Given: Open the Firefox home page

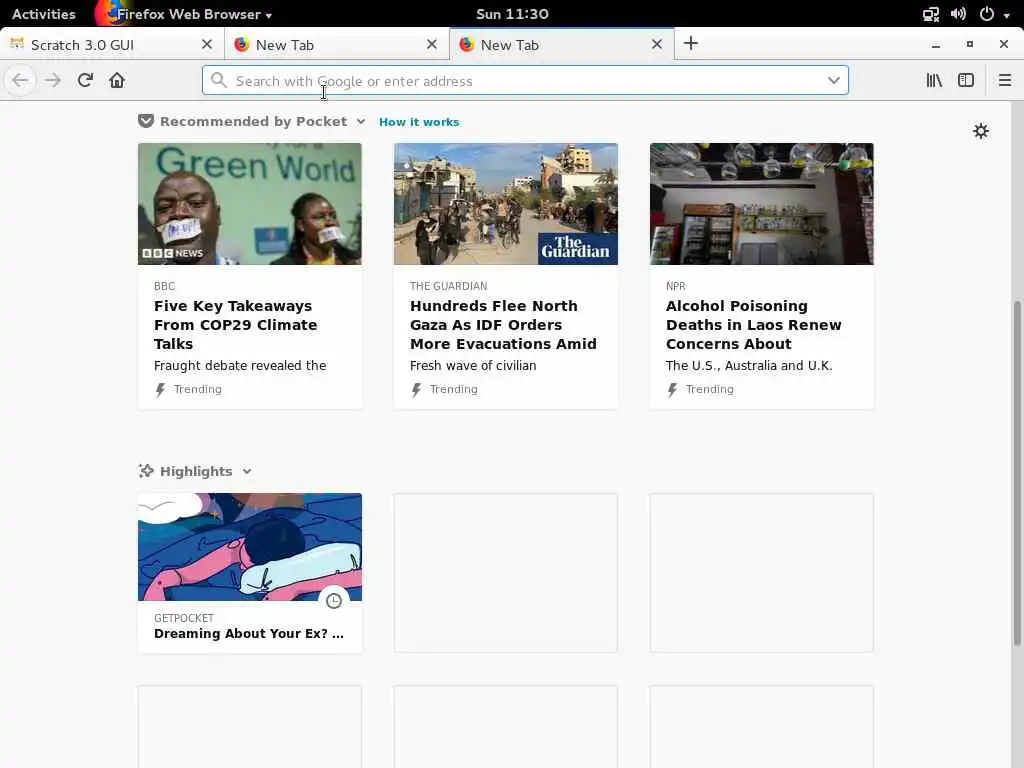Looking at the screenshot, I should coord(117,80).
